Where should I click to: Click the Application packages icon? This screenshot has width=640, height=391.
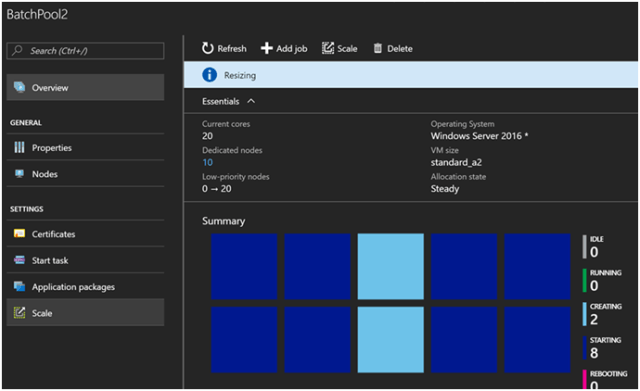click(x=19, y=287)
